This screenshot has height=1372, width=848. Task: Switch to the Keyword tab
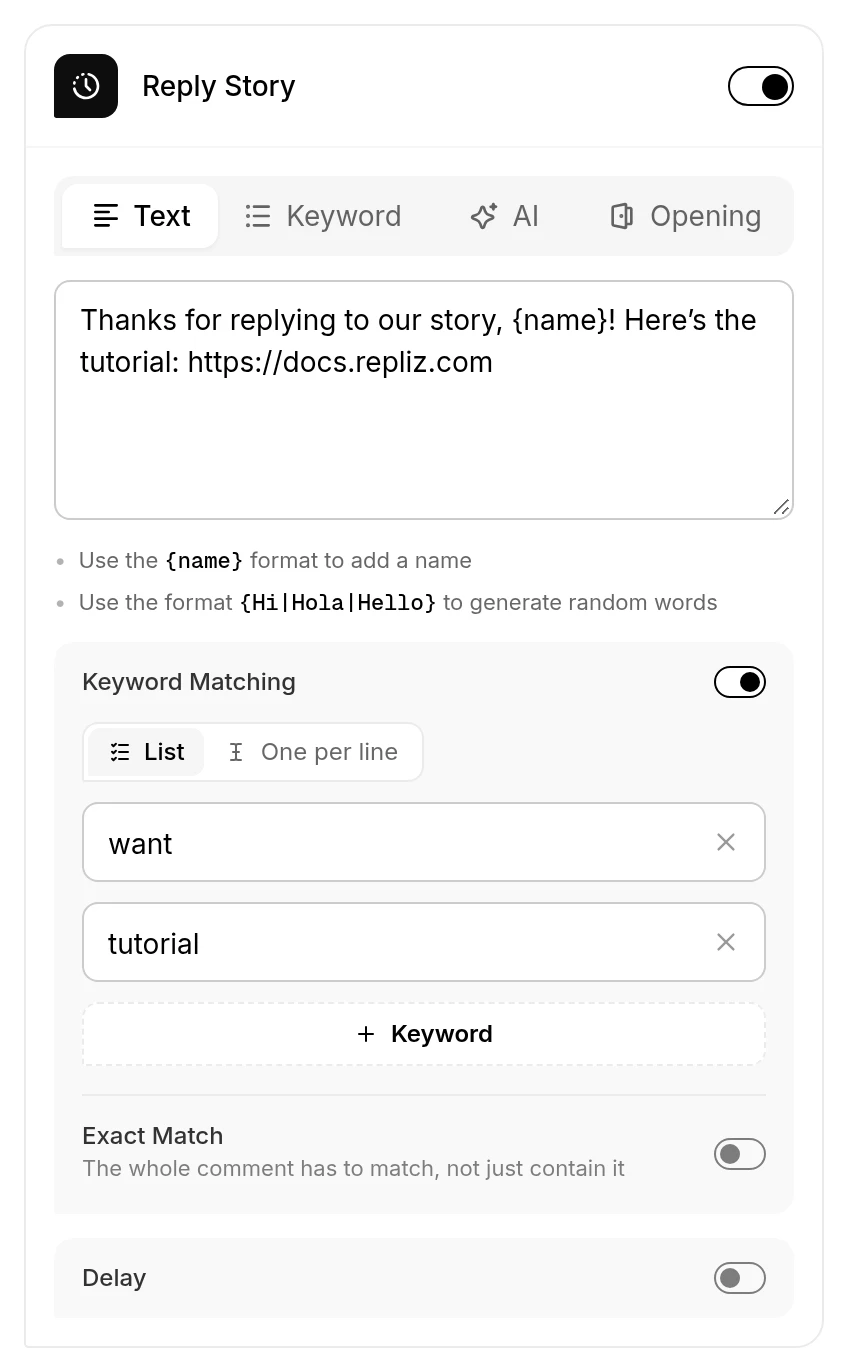pyautogui.click(x=322, y=216)
